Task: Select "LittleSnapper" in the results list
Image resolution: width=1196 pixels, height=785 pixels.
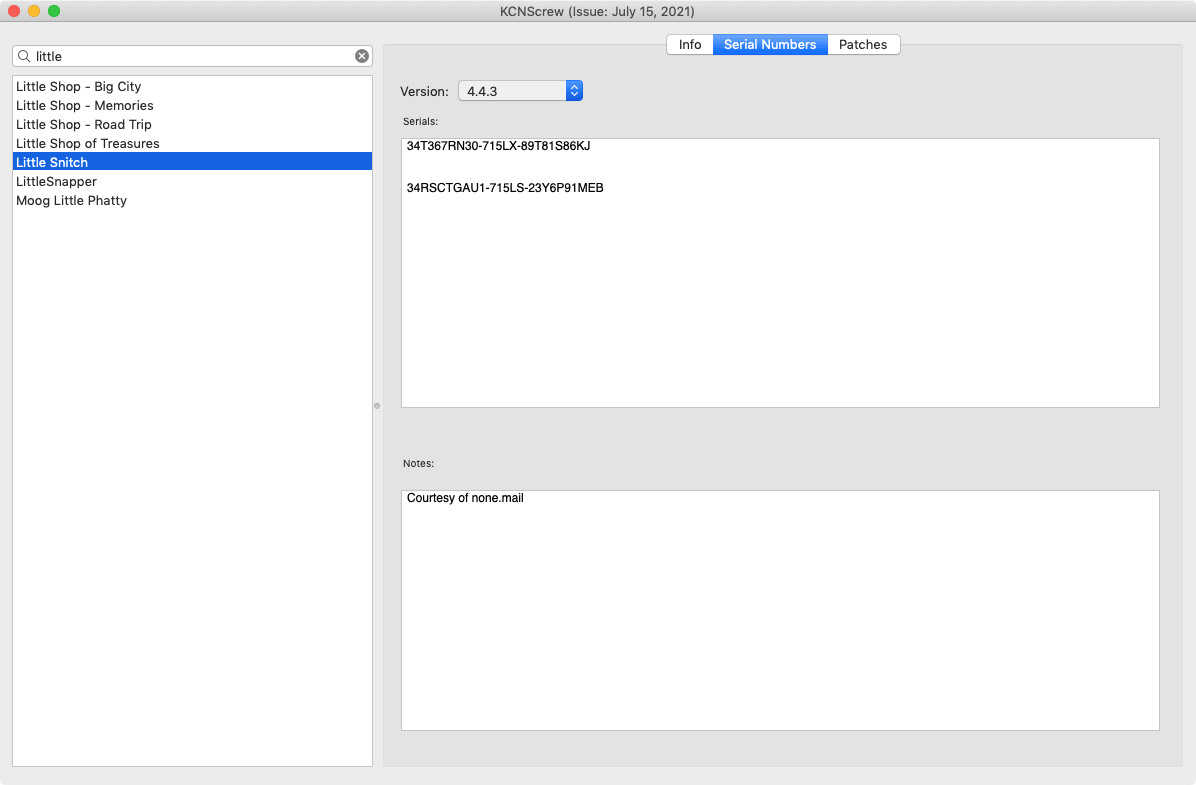Action: [x=56, y=182]
